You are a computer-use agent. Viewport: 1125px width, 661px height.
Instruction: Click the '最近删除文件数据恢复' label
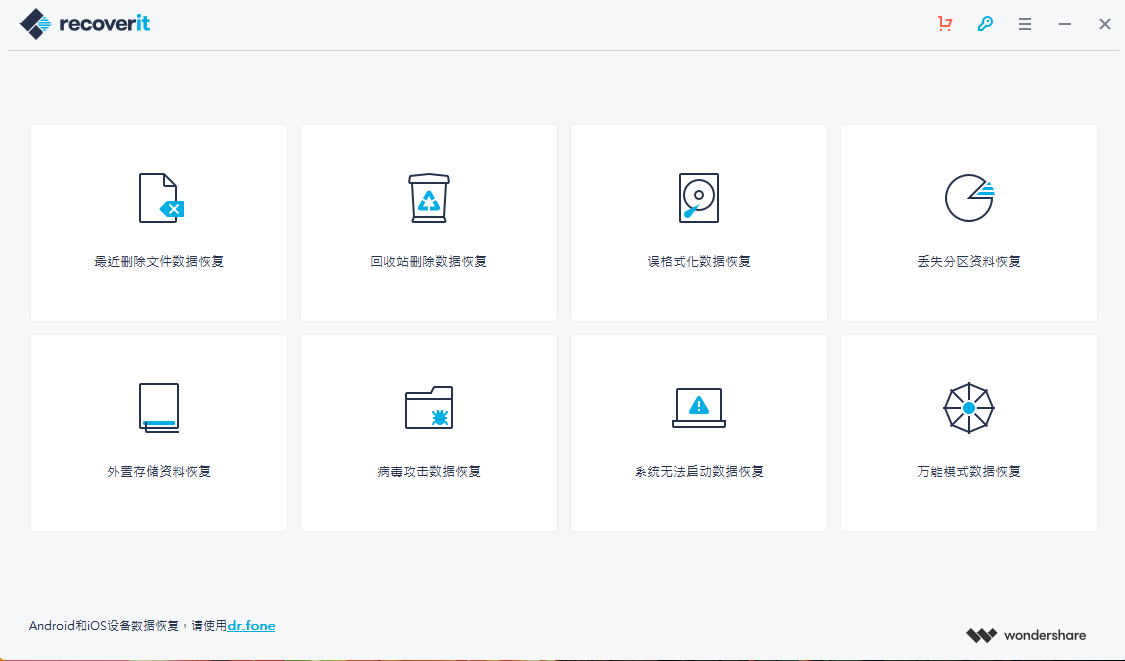[x=159, y=262]
